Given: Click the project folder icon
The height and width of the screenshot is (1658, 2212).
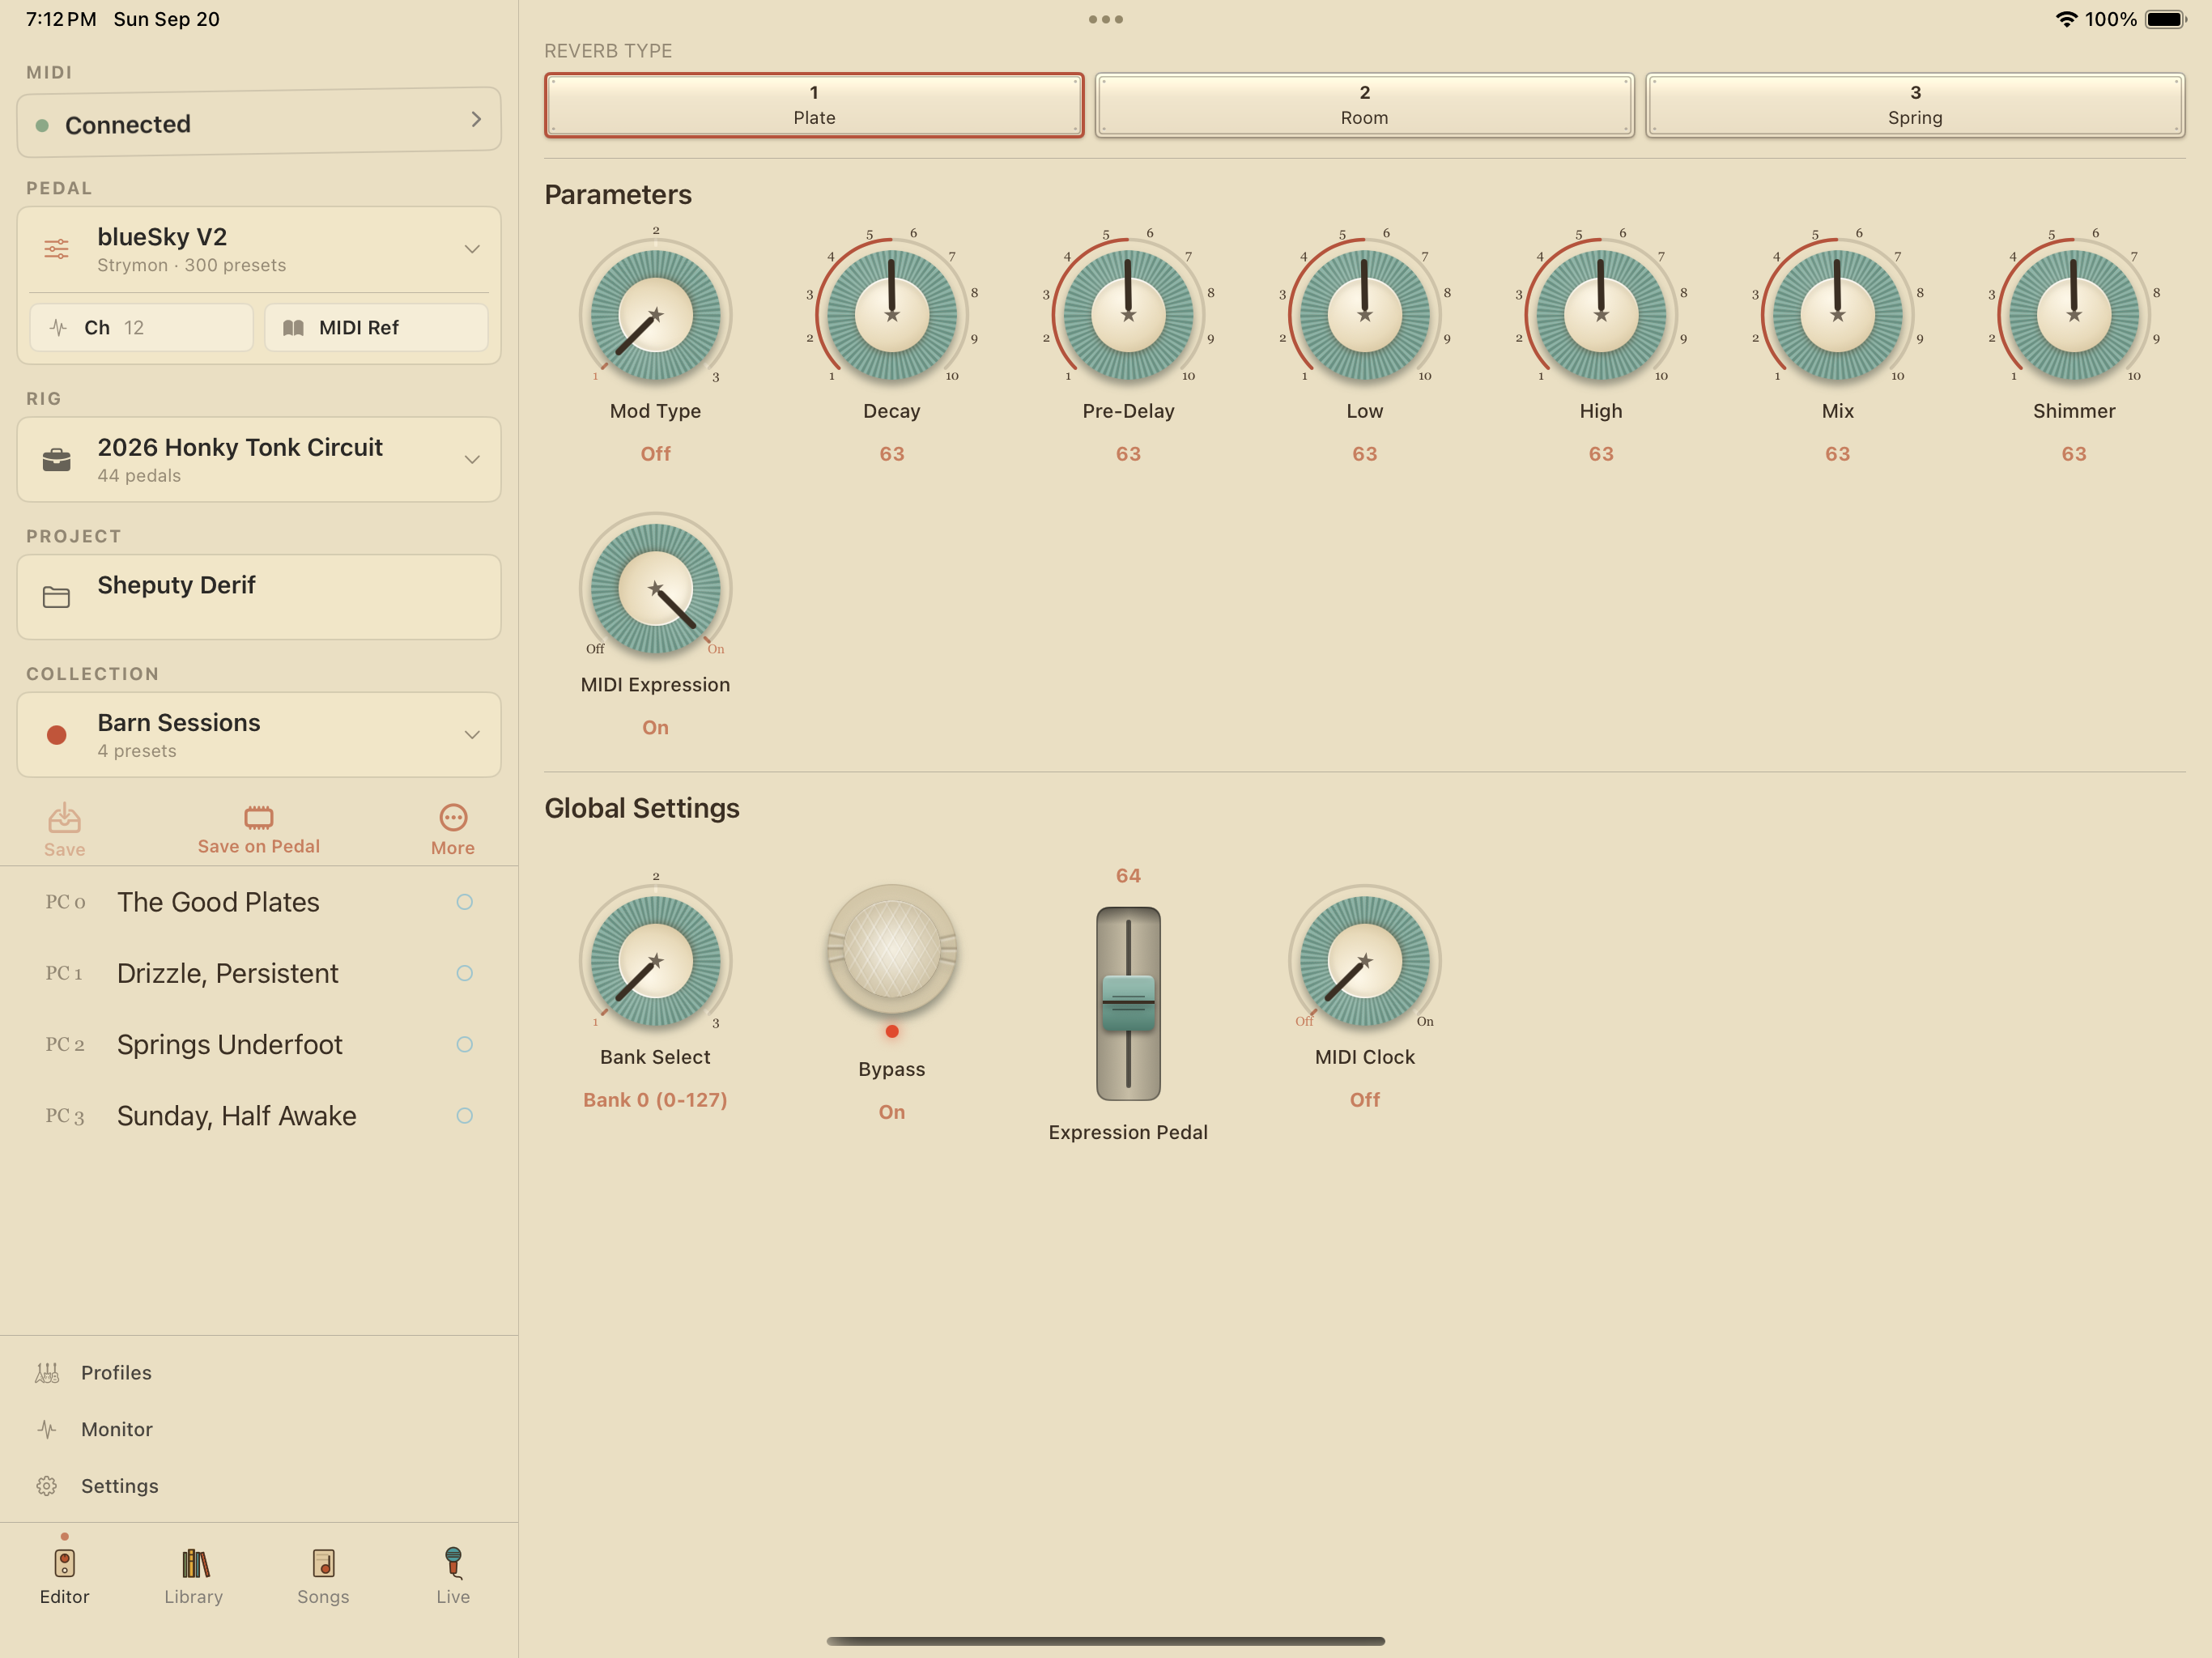Looking at the screenshot, I should pos(57,598).
